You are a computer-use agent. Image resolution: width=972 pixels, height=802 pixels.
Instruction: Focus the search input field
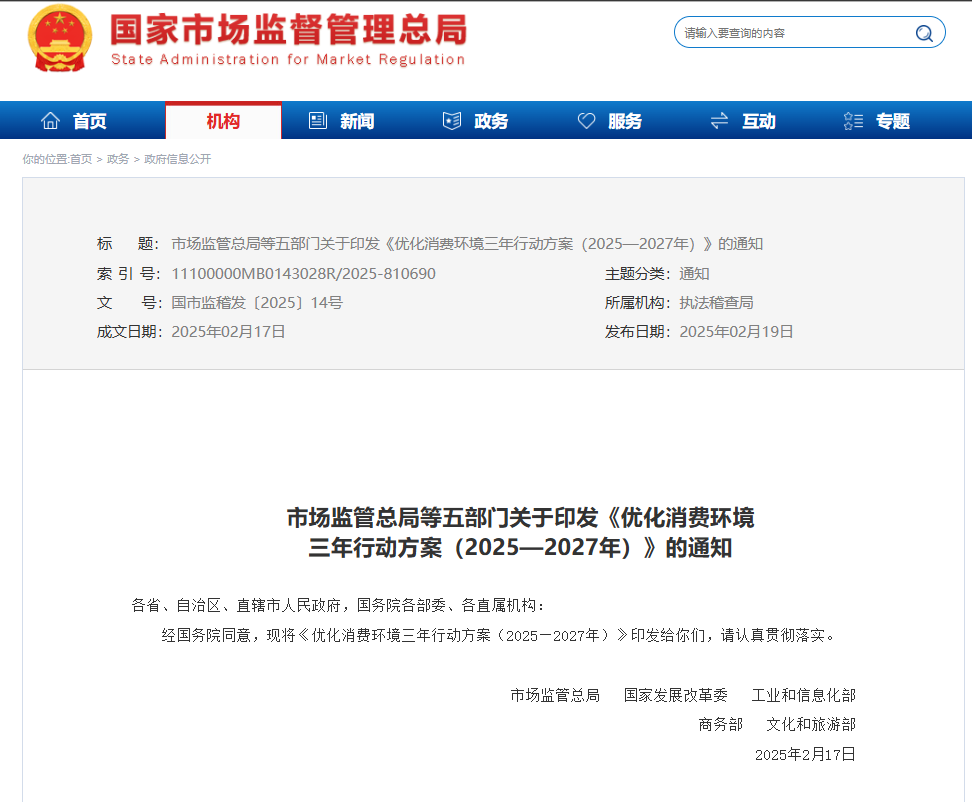click(810, 33)
